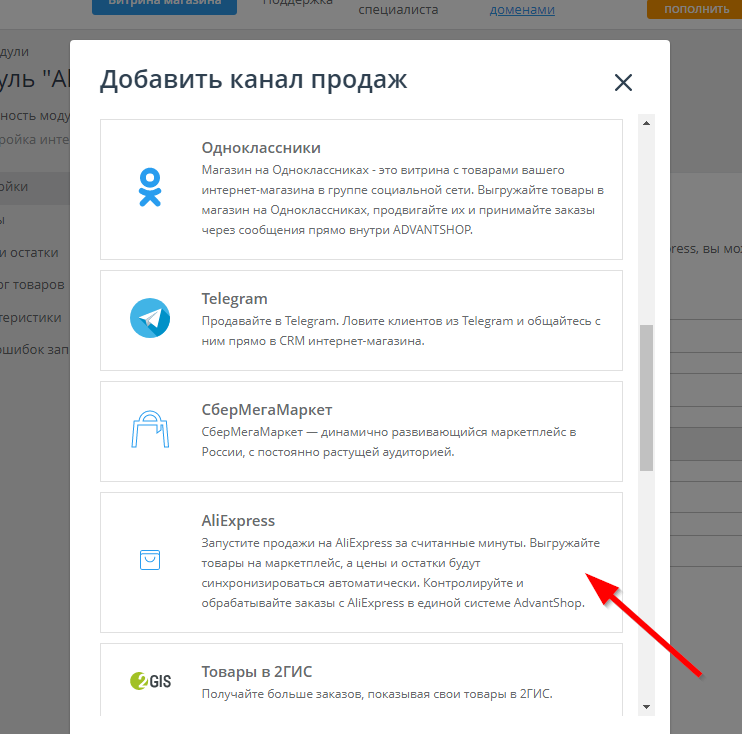Click the channel list scrollbar thumb
The image size is (742, 734).
(x=646, y=398)
